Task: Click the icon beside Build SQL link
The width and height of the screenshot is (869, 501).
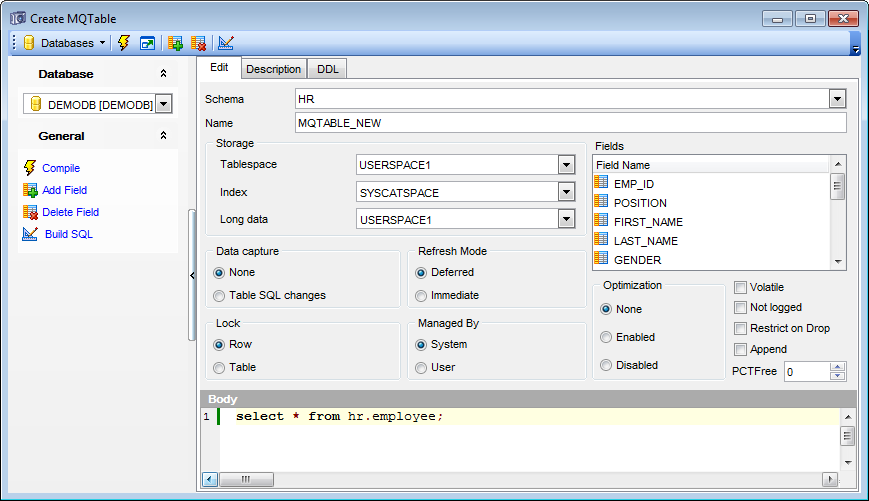Action: 30,234
